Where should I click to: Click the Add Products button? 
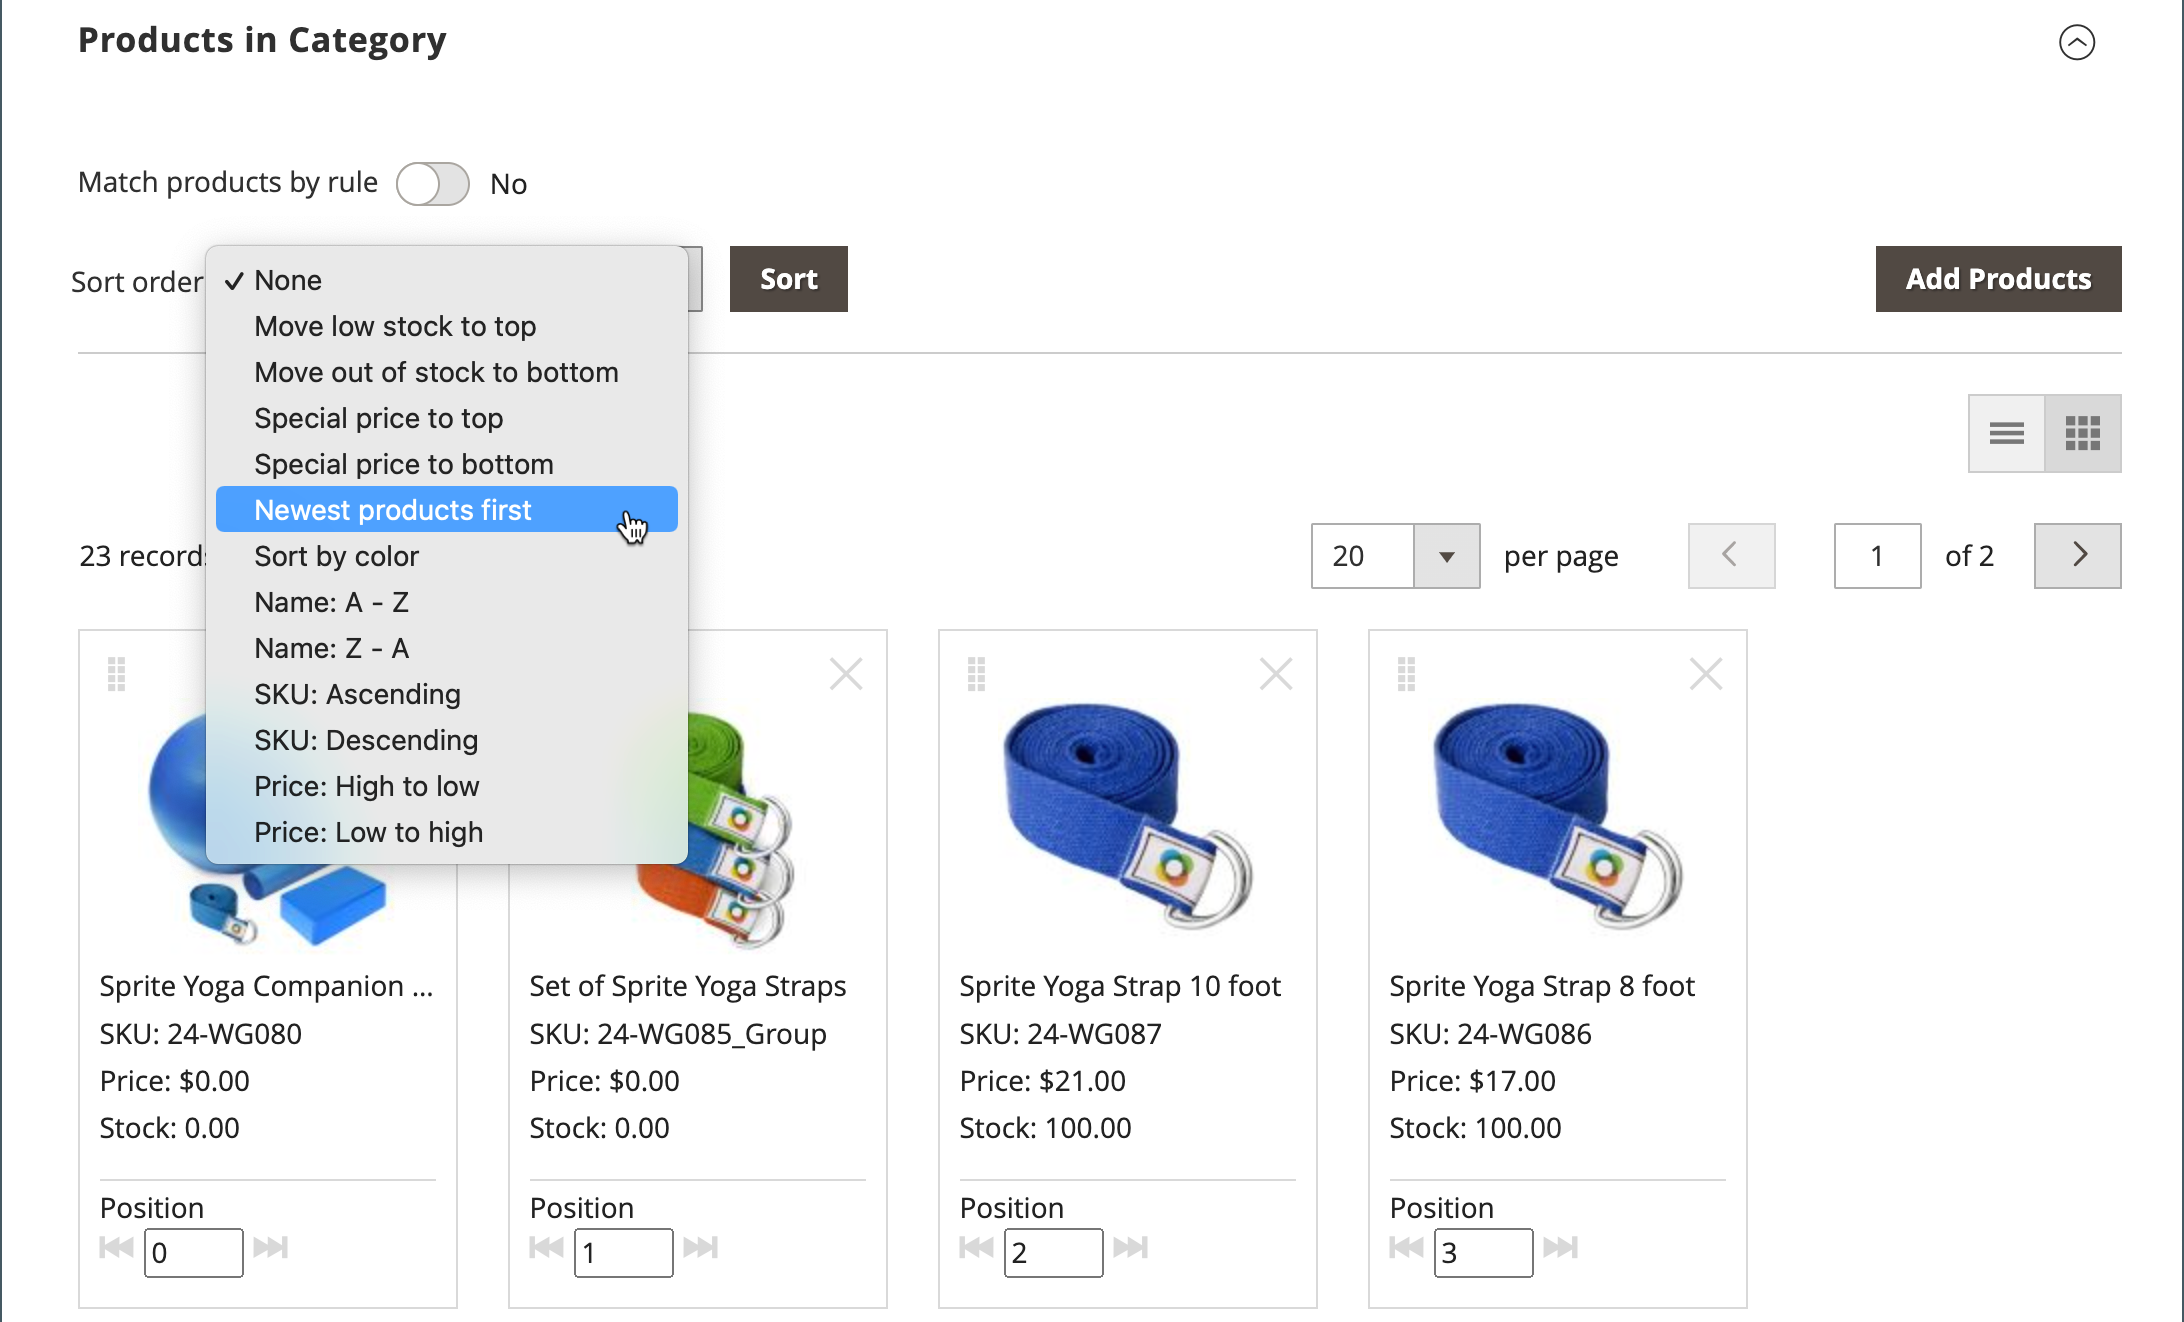point(1997,279)
